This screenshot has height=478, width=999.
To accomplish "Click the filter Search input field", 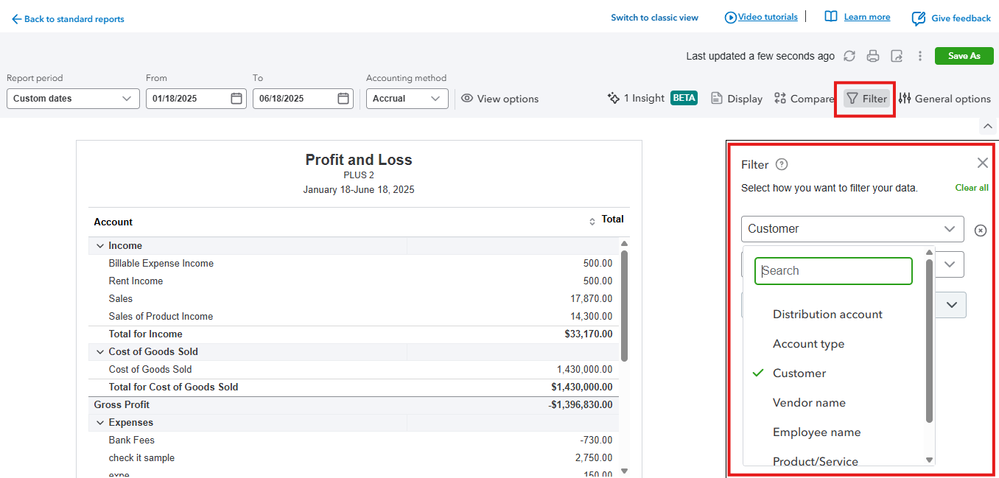I will (833, 271).
